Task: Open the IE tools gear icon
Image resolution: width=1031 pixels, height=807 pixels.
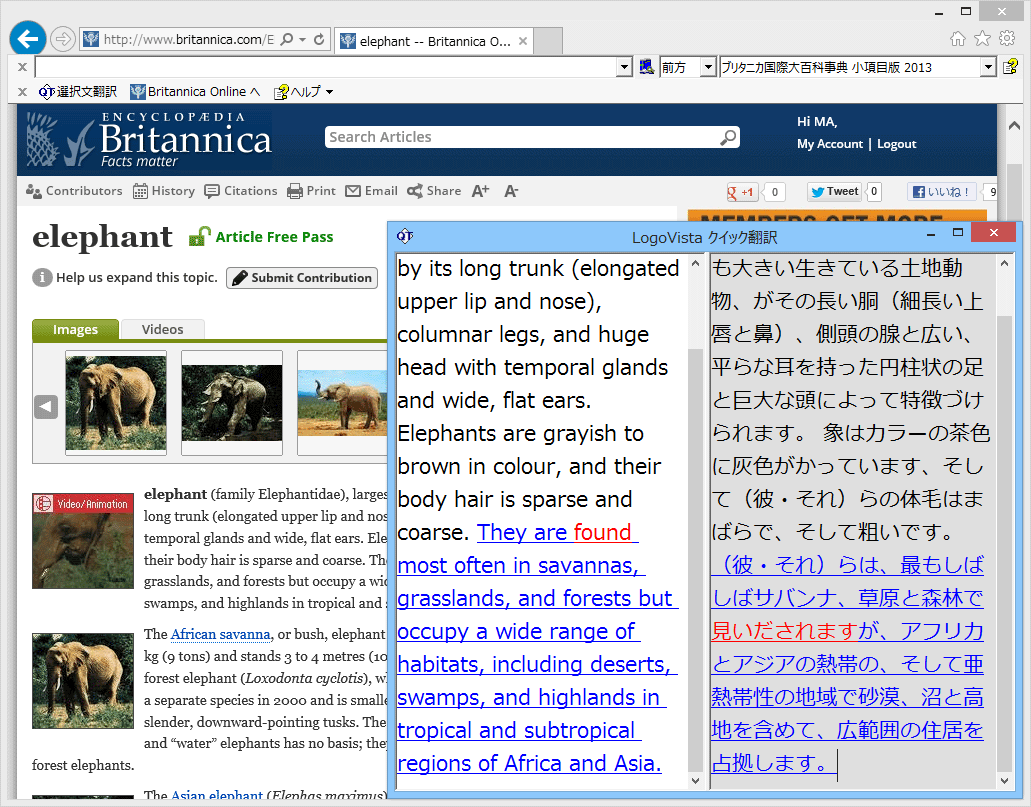Action: [1007, 39]
